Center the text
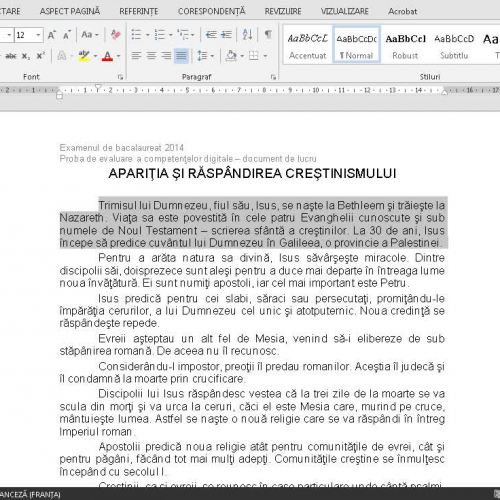Screen dimensions: 500x500 (x=151, y=56)
